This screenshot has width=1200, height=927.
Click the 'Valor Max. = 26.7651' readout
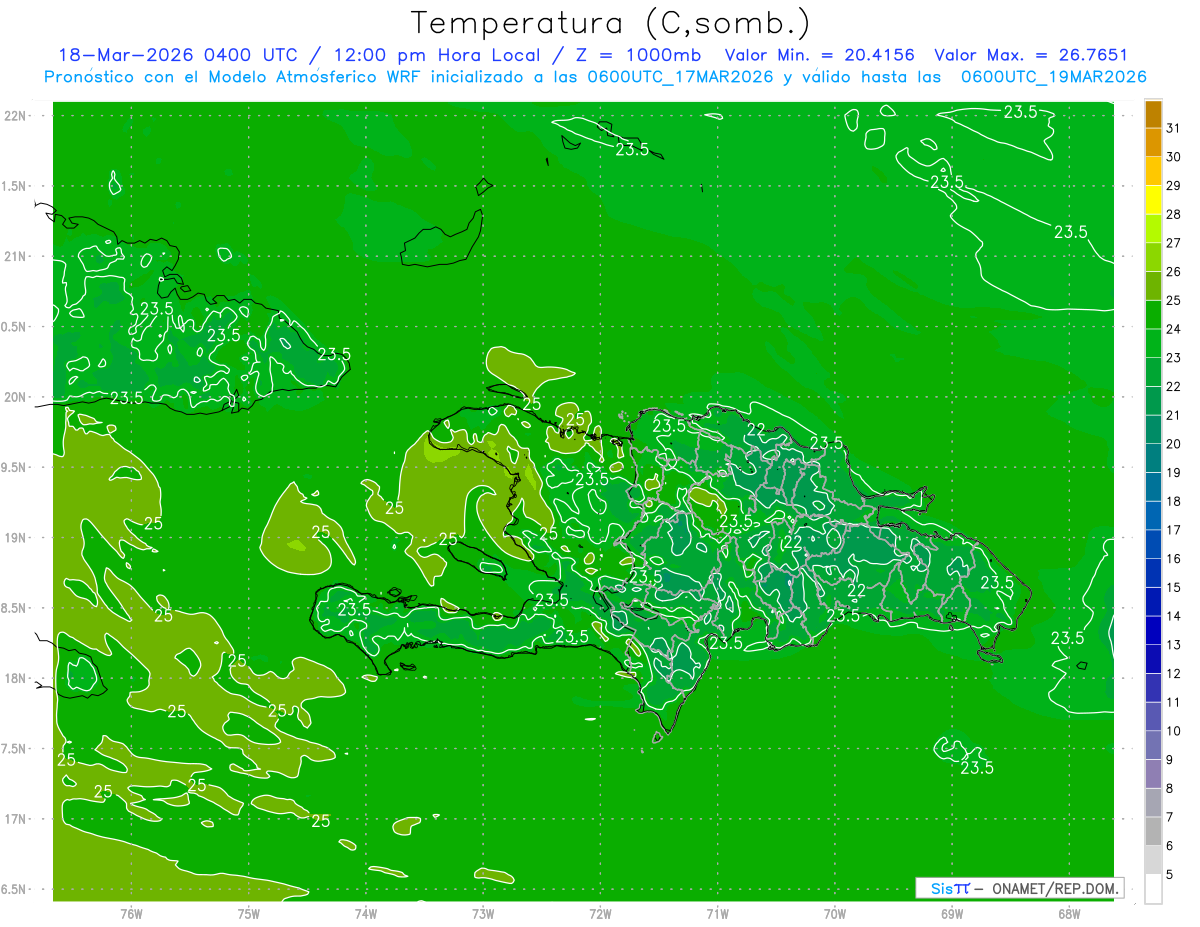(1030, 55)
